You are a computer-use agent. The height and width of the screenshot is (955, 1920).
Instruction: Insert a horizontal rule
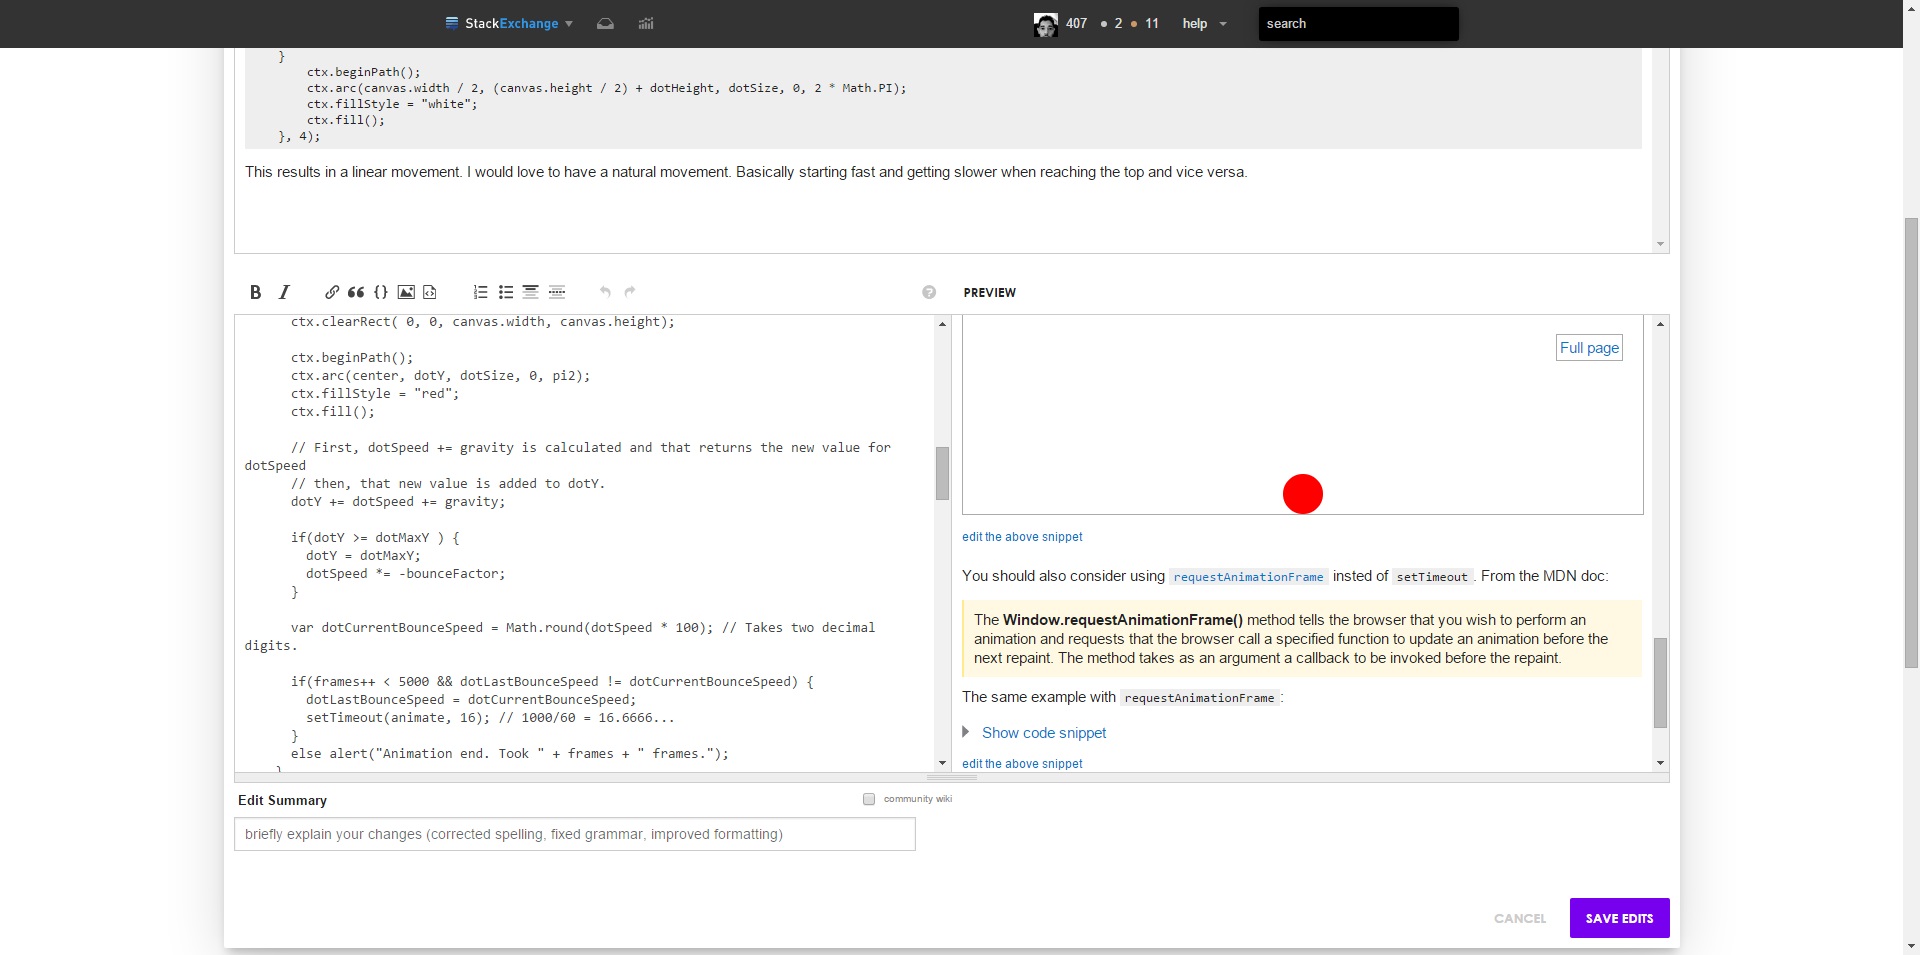[557, 292]
